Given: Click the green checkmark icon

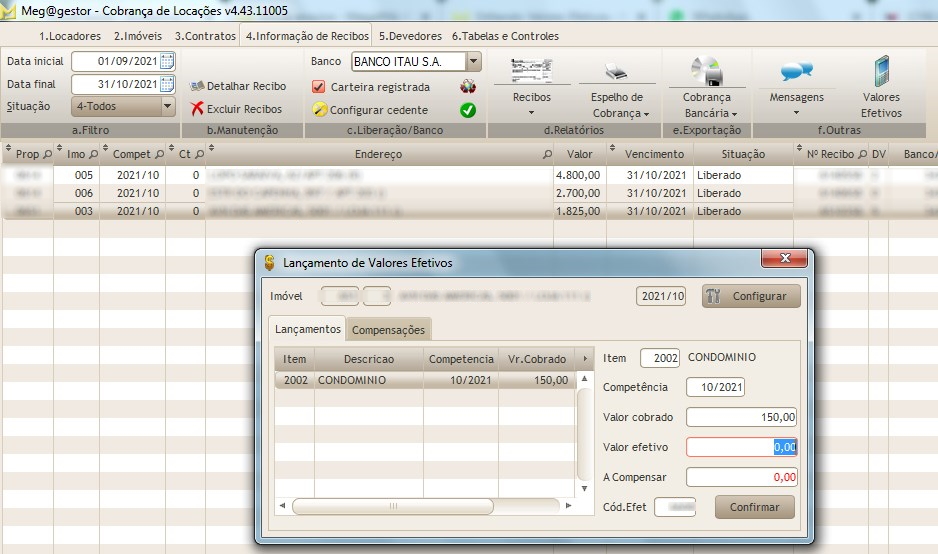Looking at the screenshot, I should [467, 110].
